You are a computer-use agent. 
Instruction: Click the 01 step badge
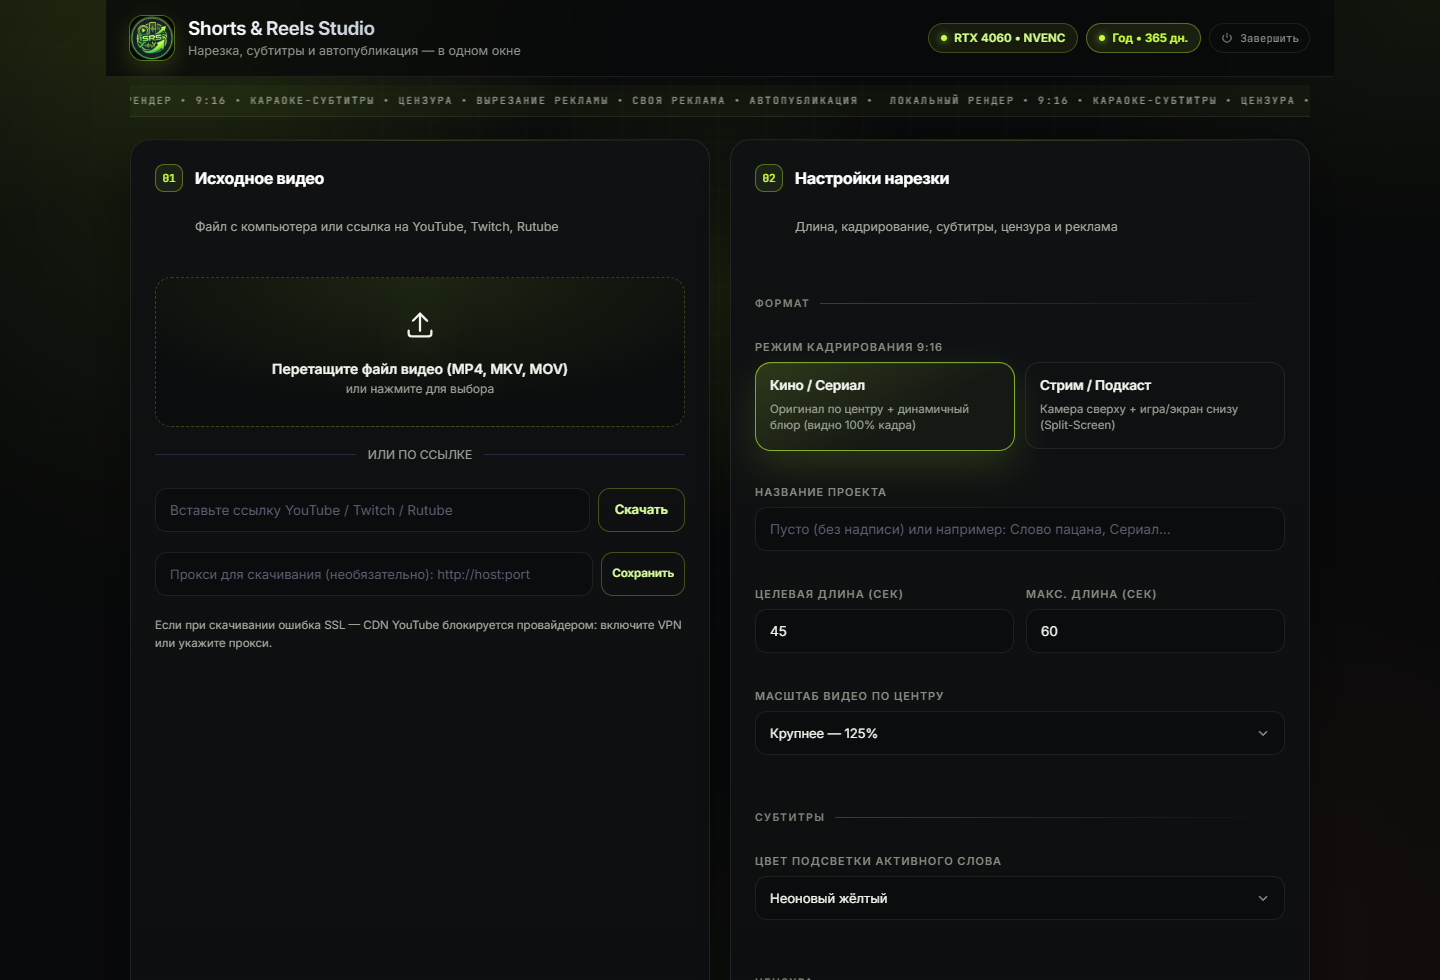point(169,178)
